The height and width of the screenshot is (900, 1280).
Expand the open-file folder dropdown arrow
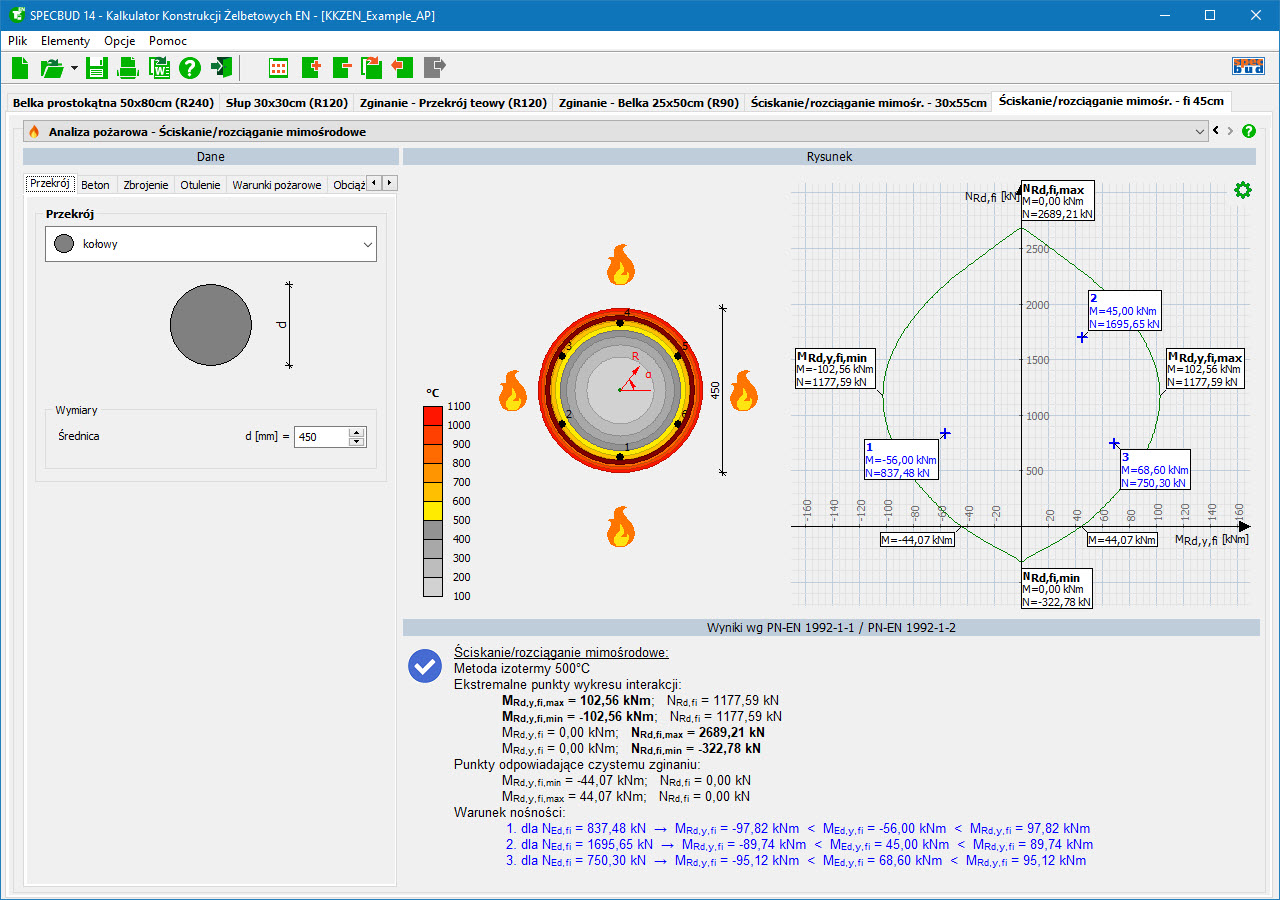[x=74, y=68]
